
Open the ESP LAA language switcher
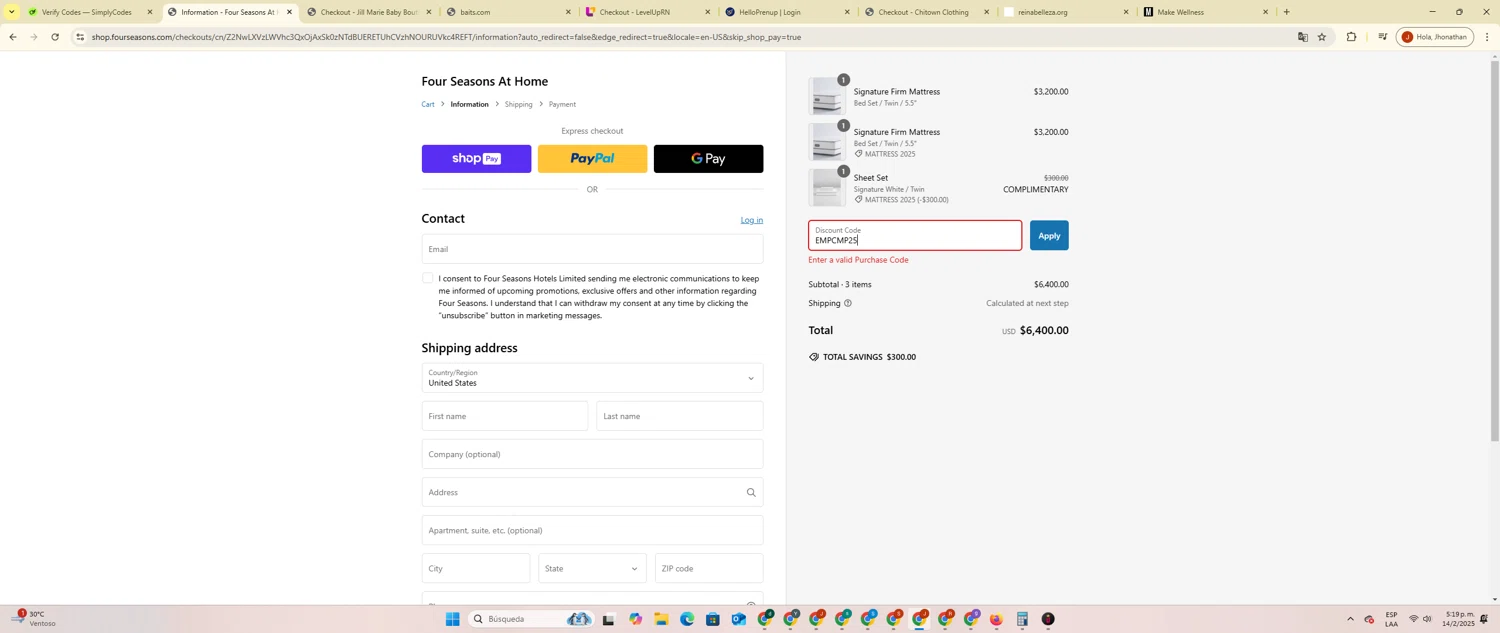(x=1391, y=619)
